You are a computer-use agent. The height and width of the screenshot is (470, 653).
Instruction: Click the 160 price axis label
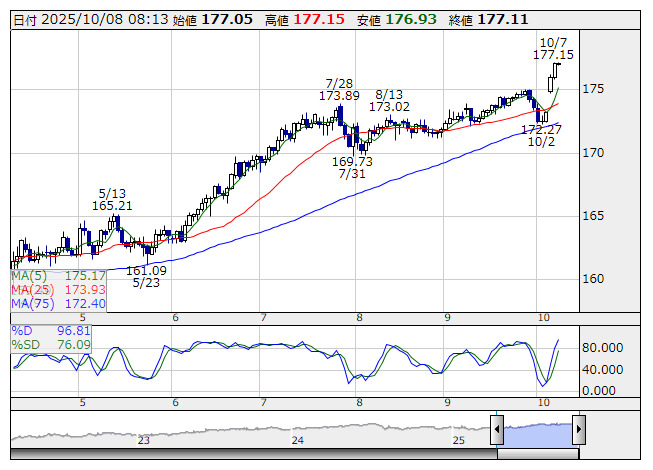point(593,279)
